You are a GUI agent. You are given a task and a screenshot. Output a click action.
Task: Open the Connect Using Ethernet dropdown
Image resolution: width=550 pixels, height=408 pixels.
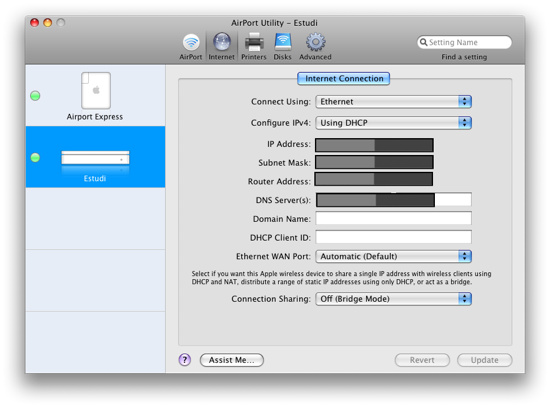(x=394, y=102)
